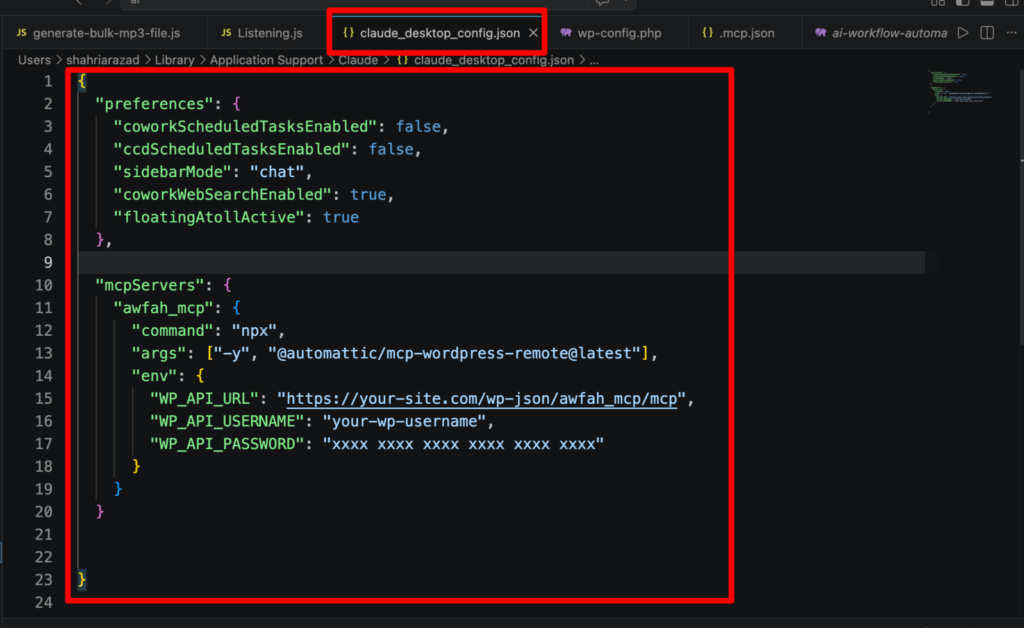The width and height of the screenshot is (1024, 628).
Task: Click the "xxxx xxxx xxxx" password placeholder value
Action: click(463, 444)
